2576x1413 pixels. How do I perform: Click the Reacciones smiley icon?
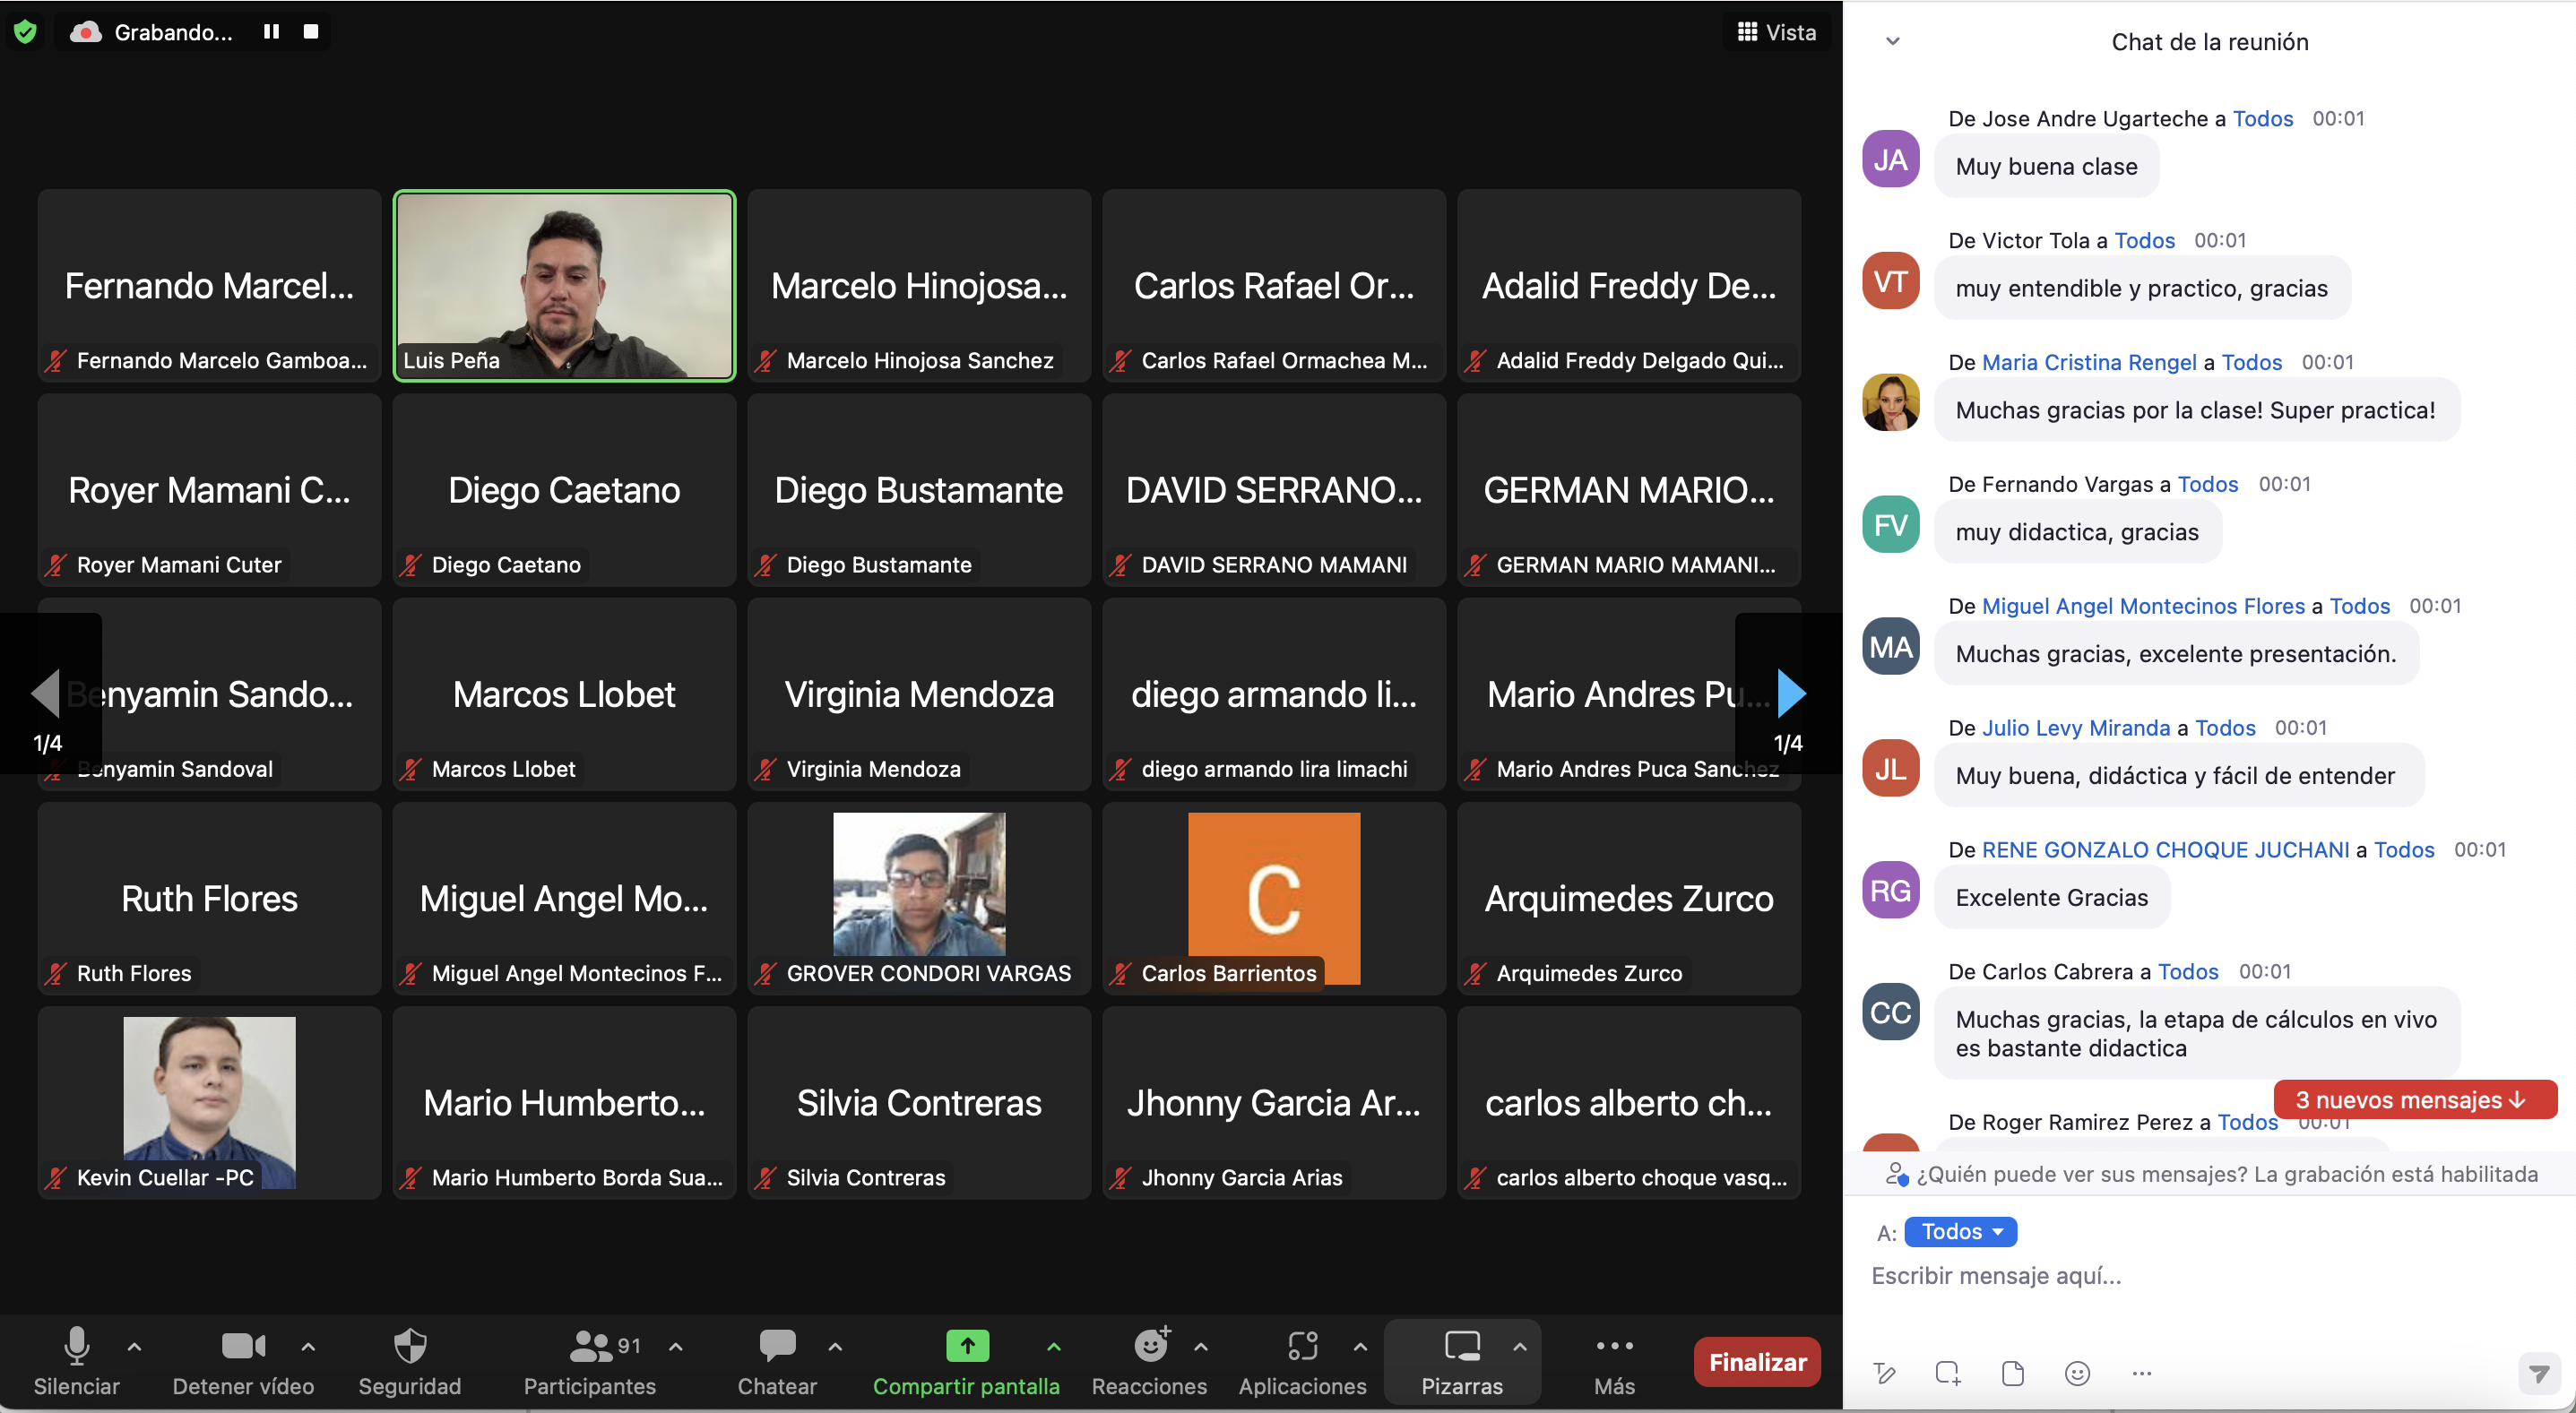(x=1150, y=1347)
